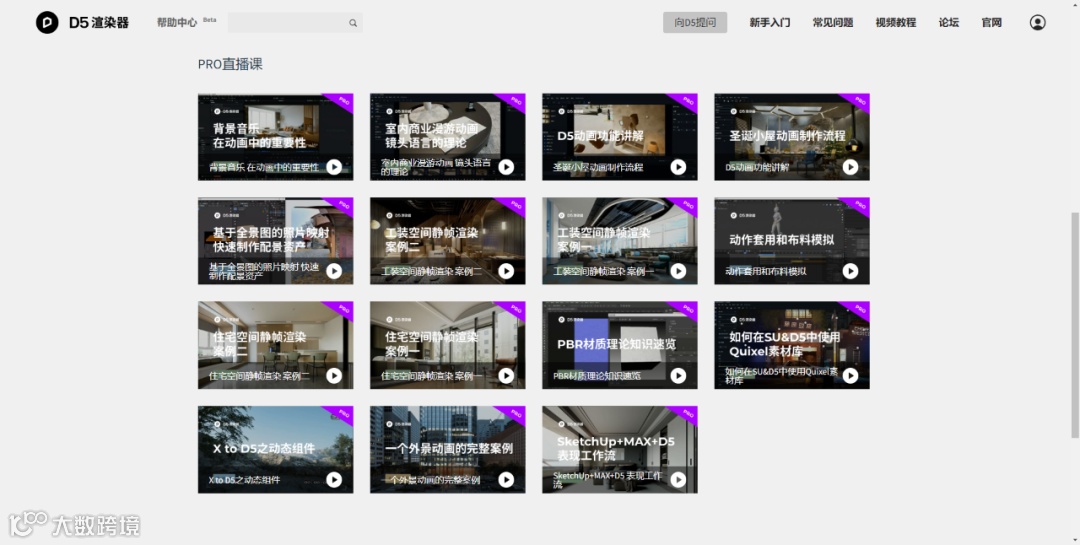The image size is (1080, 545).
Task: Open the 一个外景动画的完整案例 thumbnail
Action: (x=448, y=449)
